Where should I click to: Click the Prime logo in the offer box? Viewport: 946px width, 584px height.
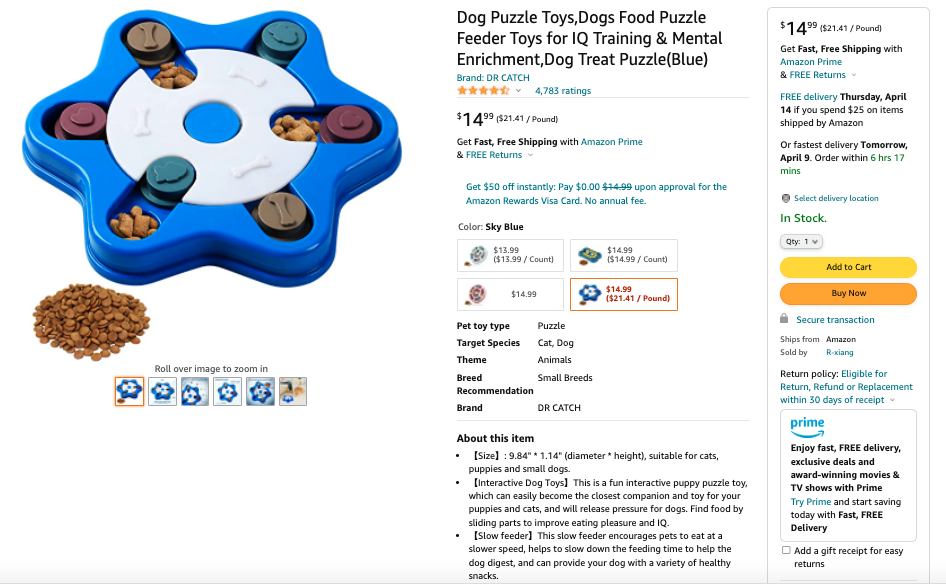pyautogui.click(x=807, y=427)
